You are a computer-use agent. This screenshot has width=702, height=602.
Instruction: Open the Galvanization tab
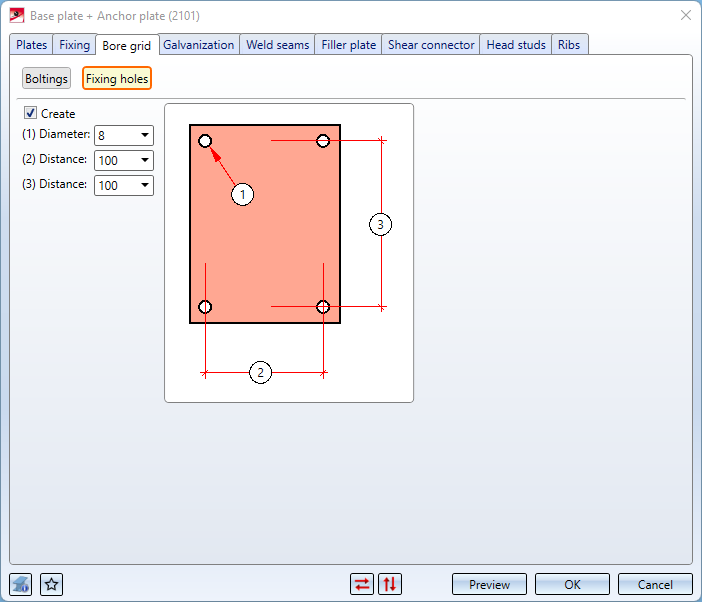pyautogui.click(x=199, y=45)
